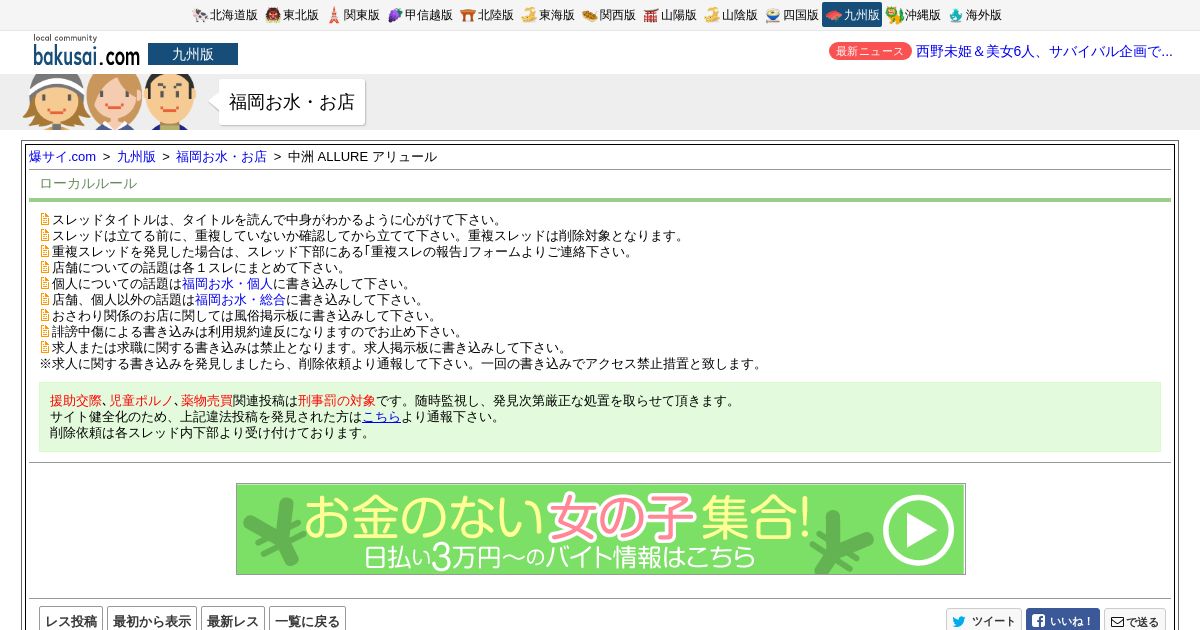Click the で送る mail button
This screenshot has height=630, width=1200.
point(1135,620)
